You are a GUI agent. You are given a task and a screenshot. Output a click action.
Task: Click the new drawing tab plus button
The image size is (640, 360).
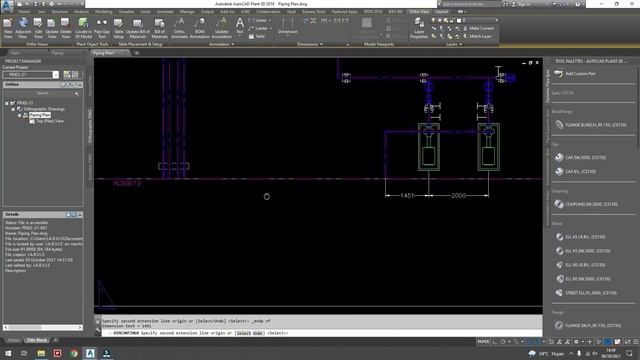point(136,53)
